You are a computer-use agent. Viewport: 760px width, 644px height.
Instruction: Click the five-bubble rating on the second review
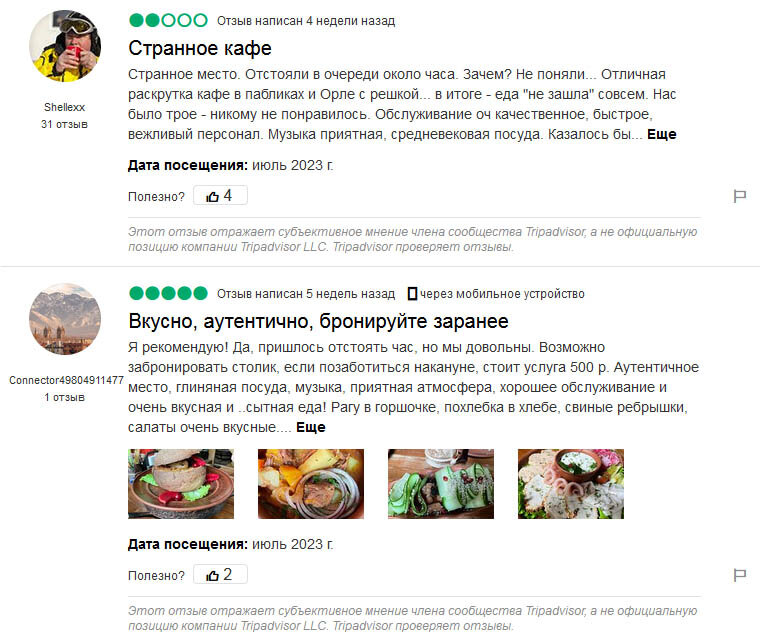(168, 293)
